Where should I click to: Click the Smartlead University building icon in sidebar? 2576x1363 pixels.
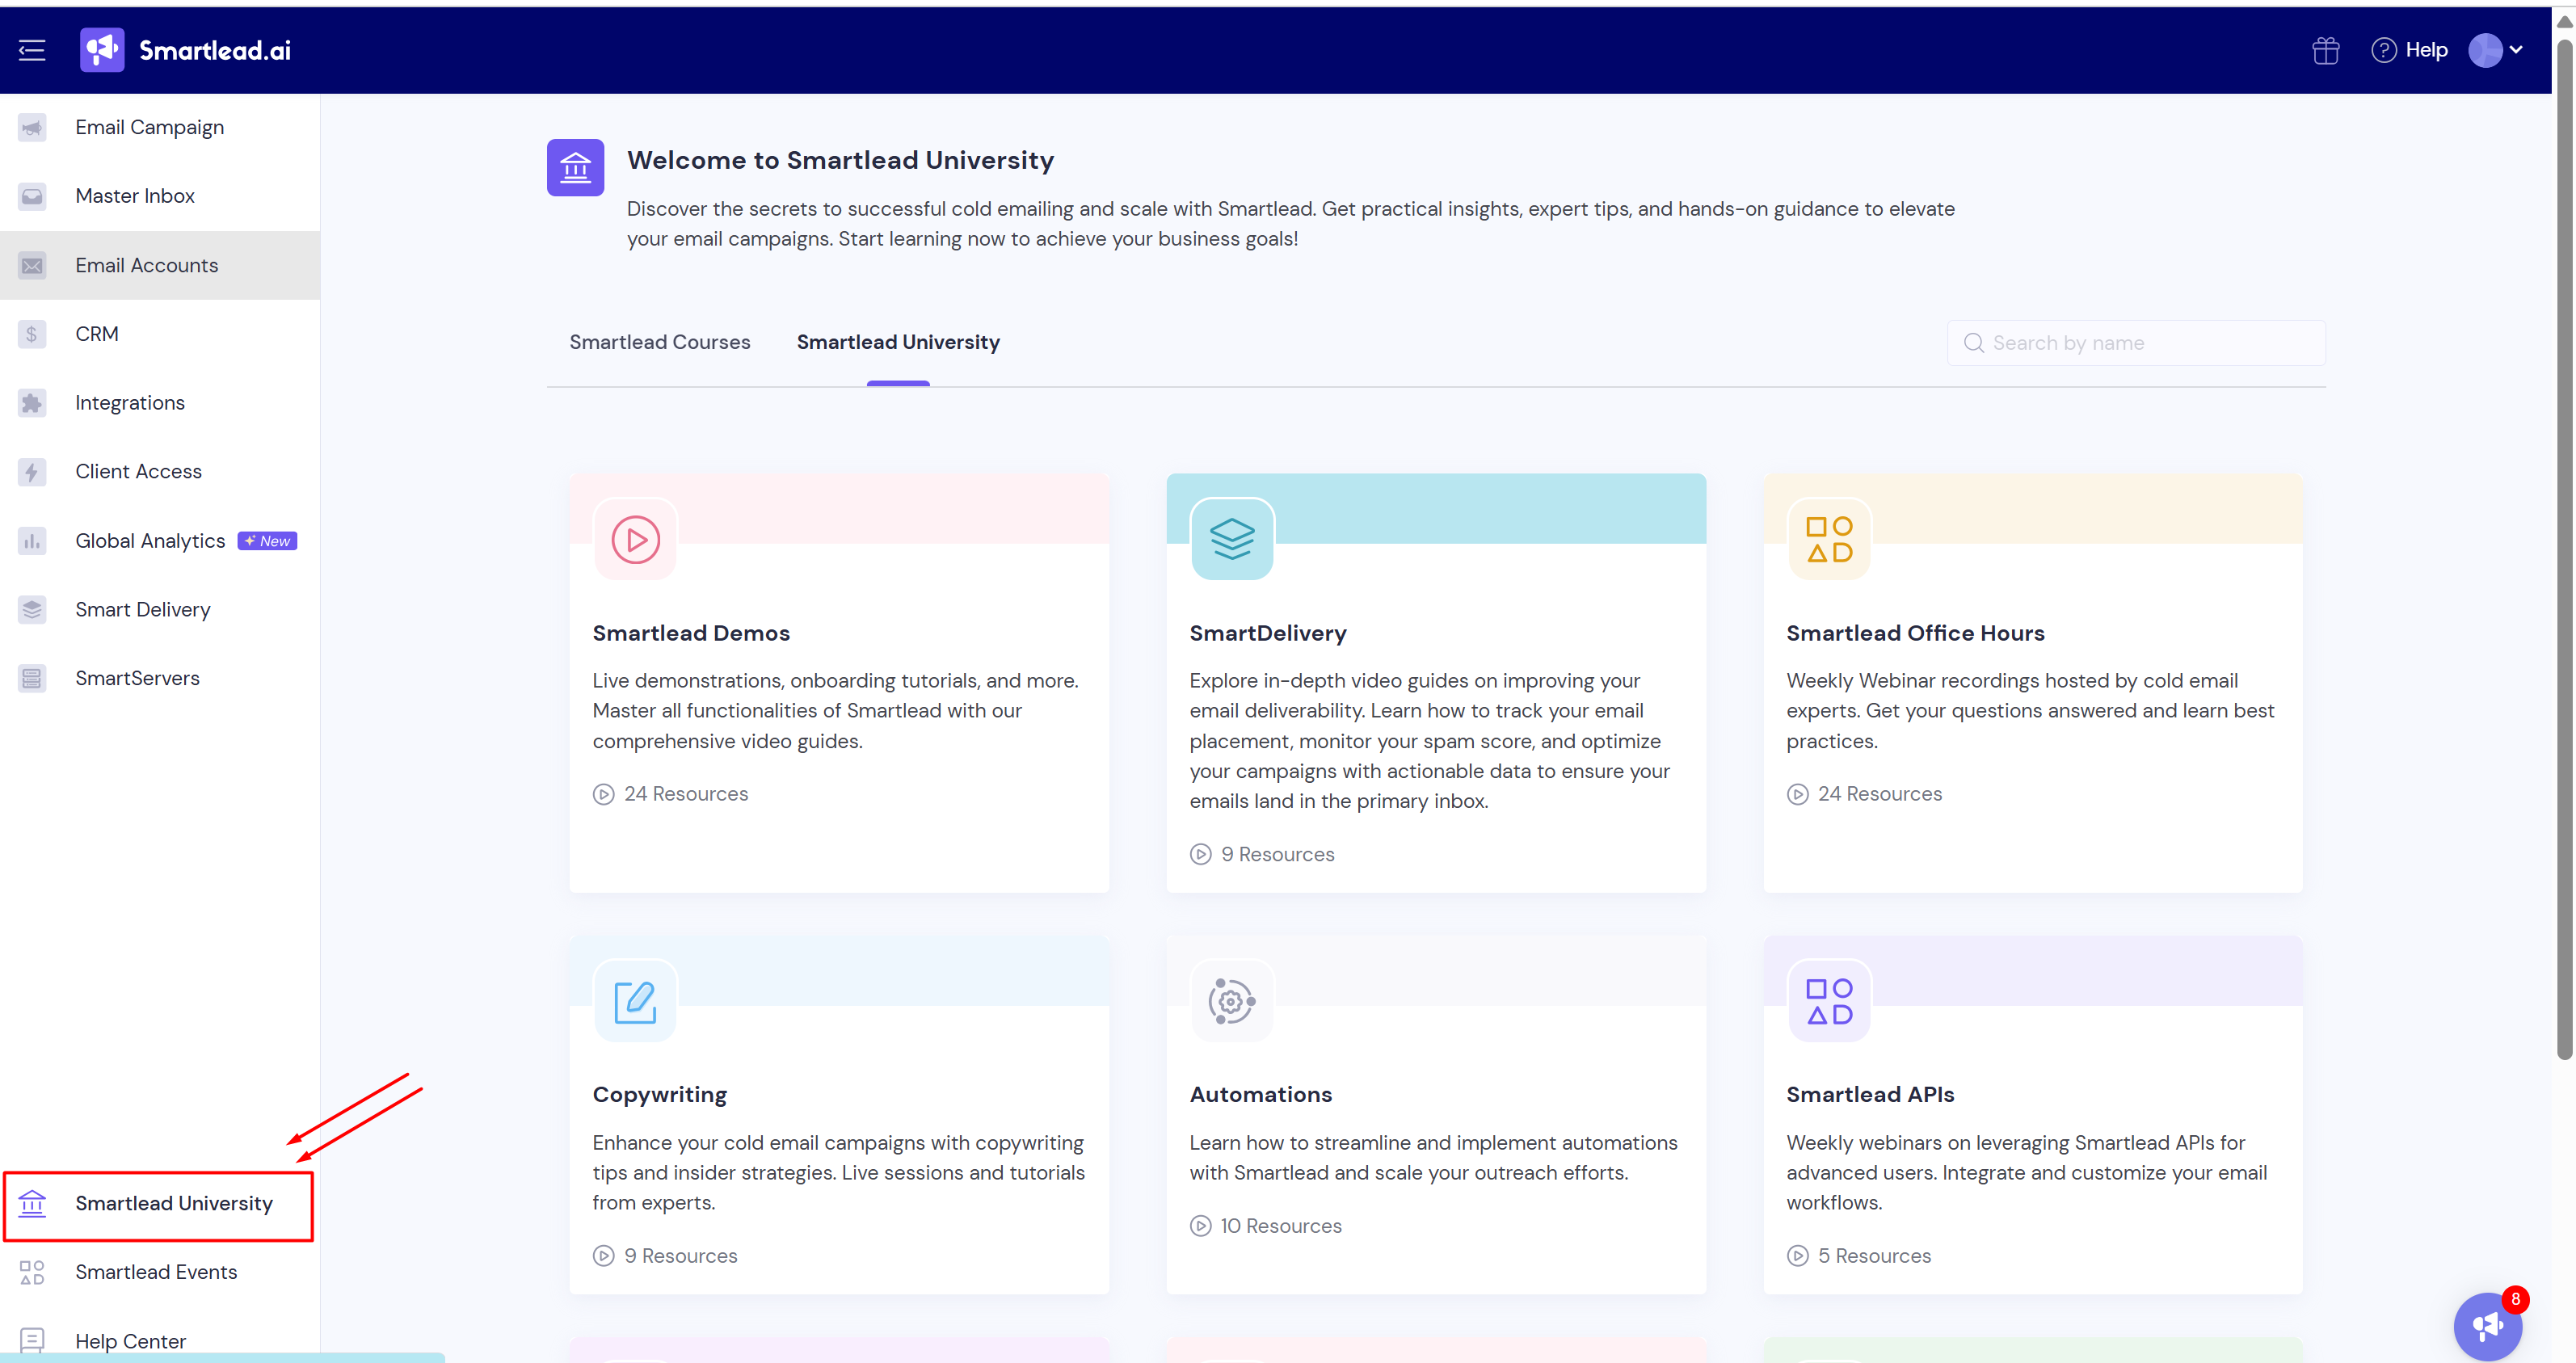click(x=32, y=1203)
